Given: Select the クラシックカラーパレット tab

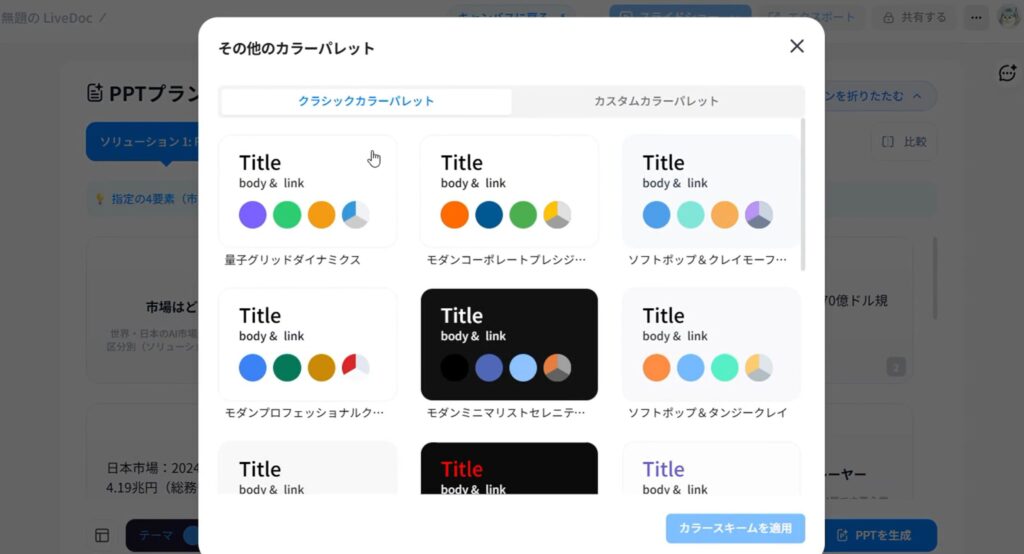Looking at the screenshot, I should pyautogui.click(x=366, y=101).
